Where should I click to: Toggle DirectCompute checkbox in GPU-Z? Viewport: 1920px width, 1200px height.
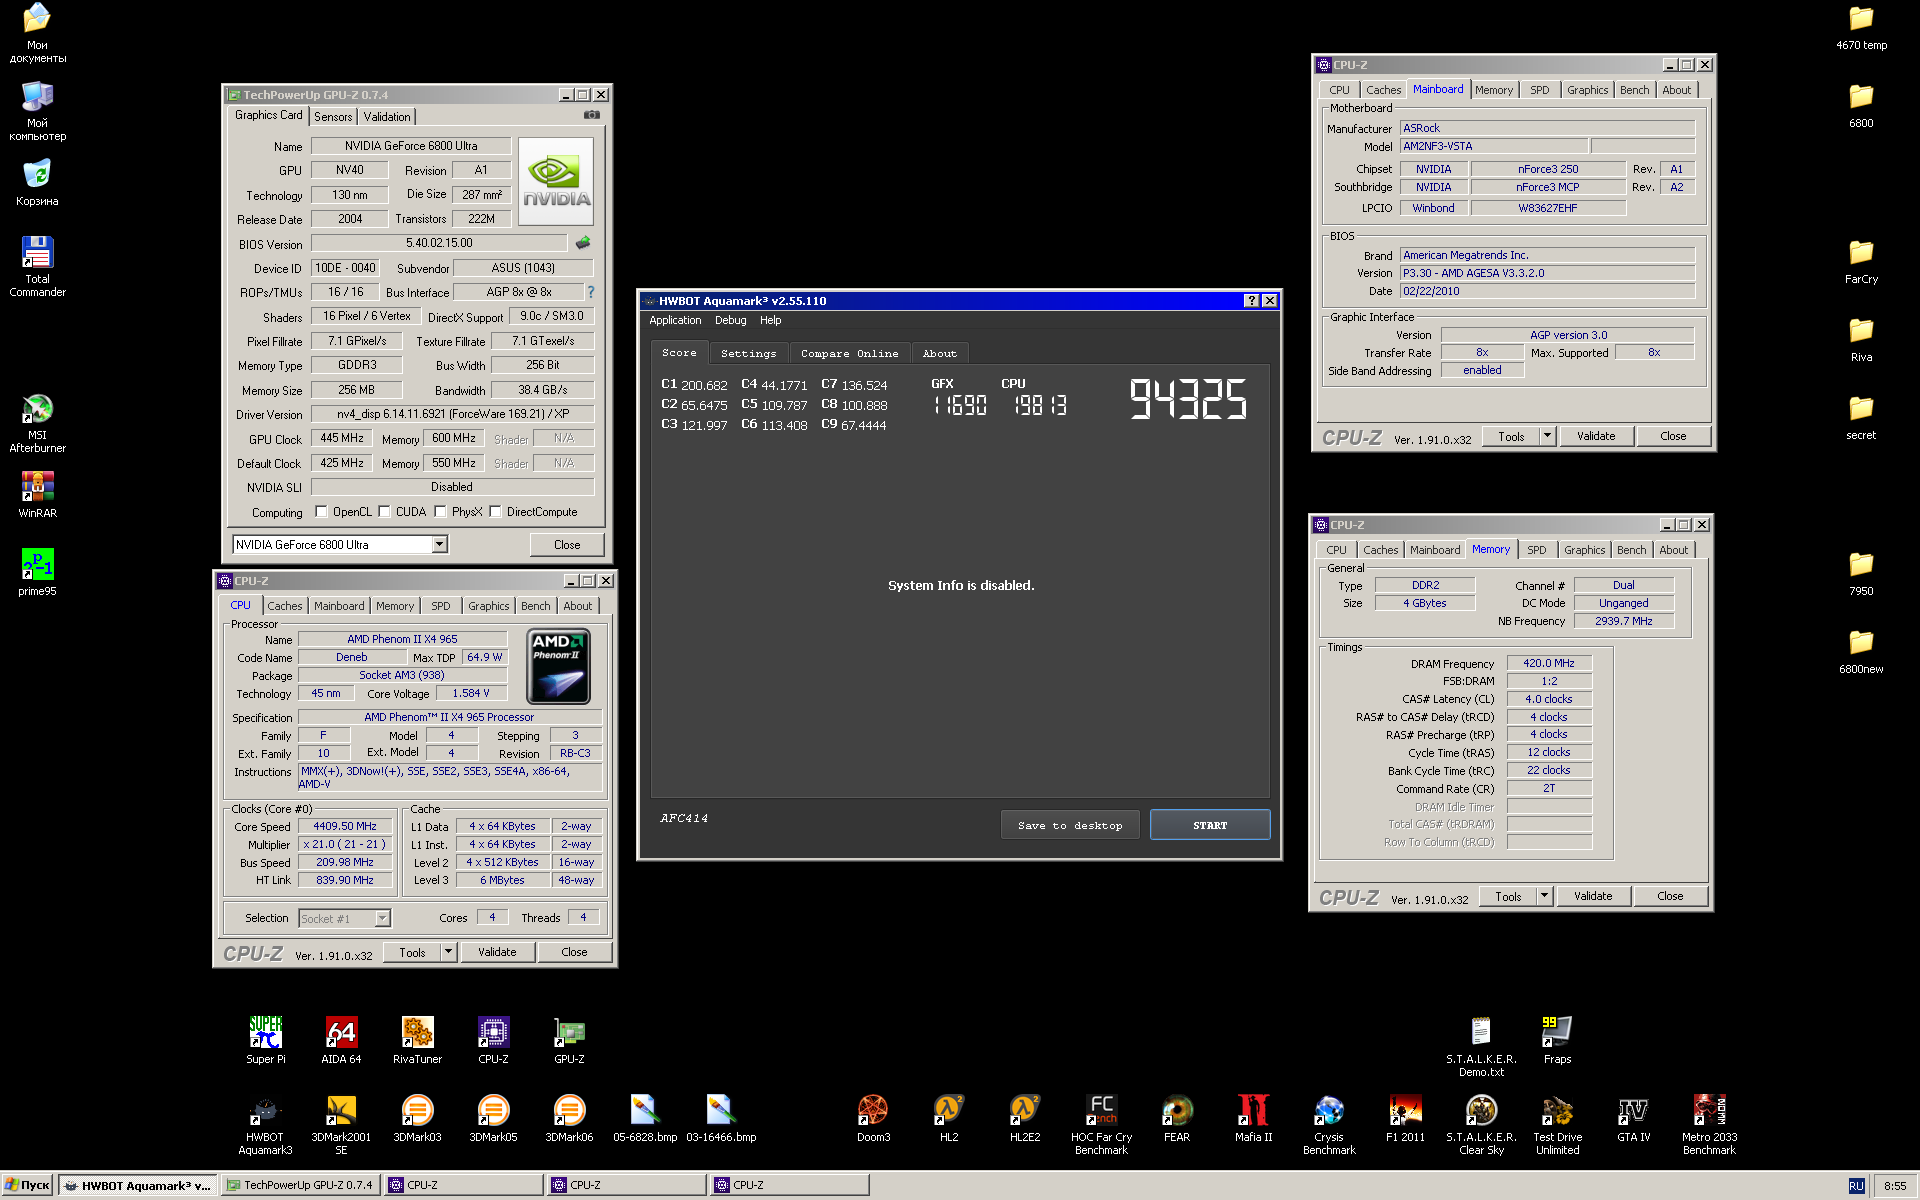pos(495,512)
